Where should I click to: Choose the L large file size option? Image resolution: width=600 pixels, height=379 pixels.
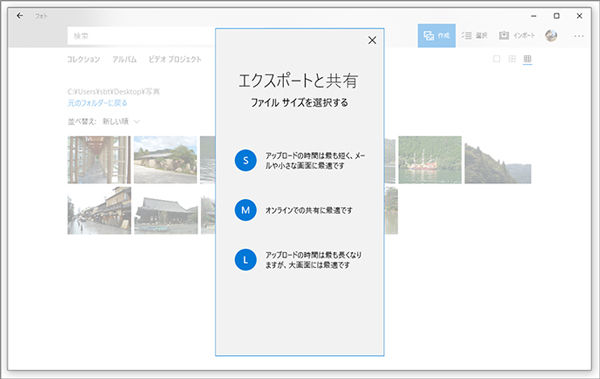pyautogui.click(x=245, y=260)
